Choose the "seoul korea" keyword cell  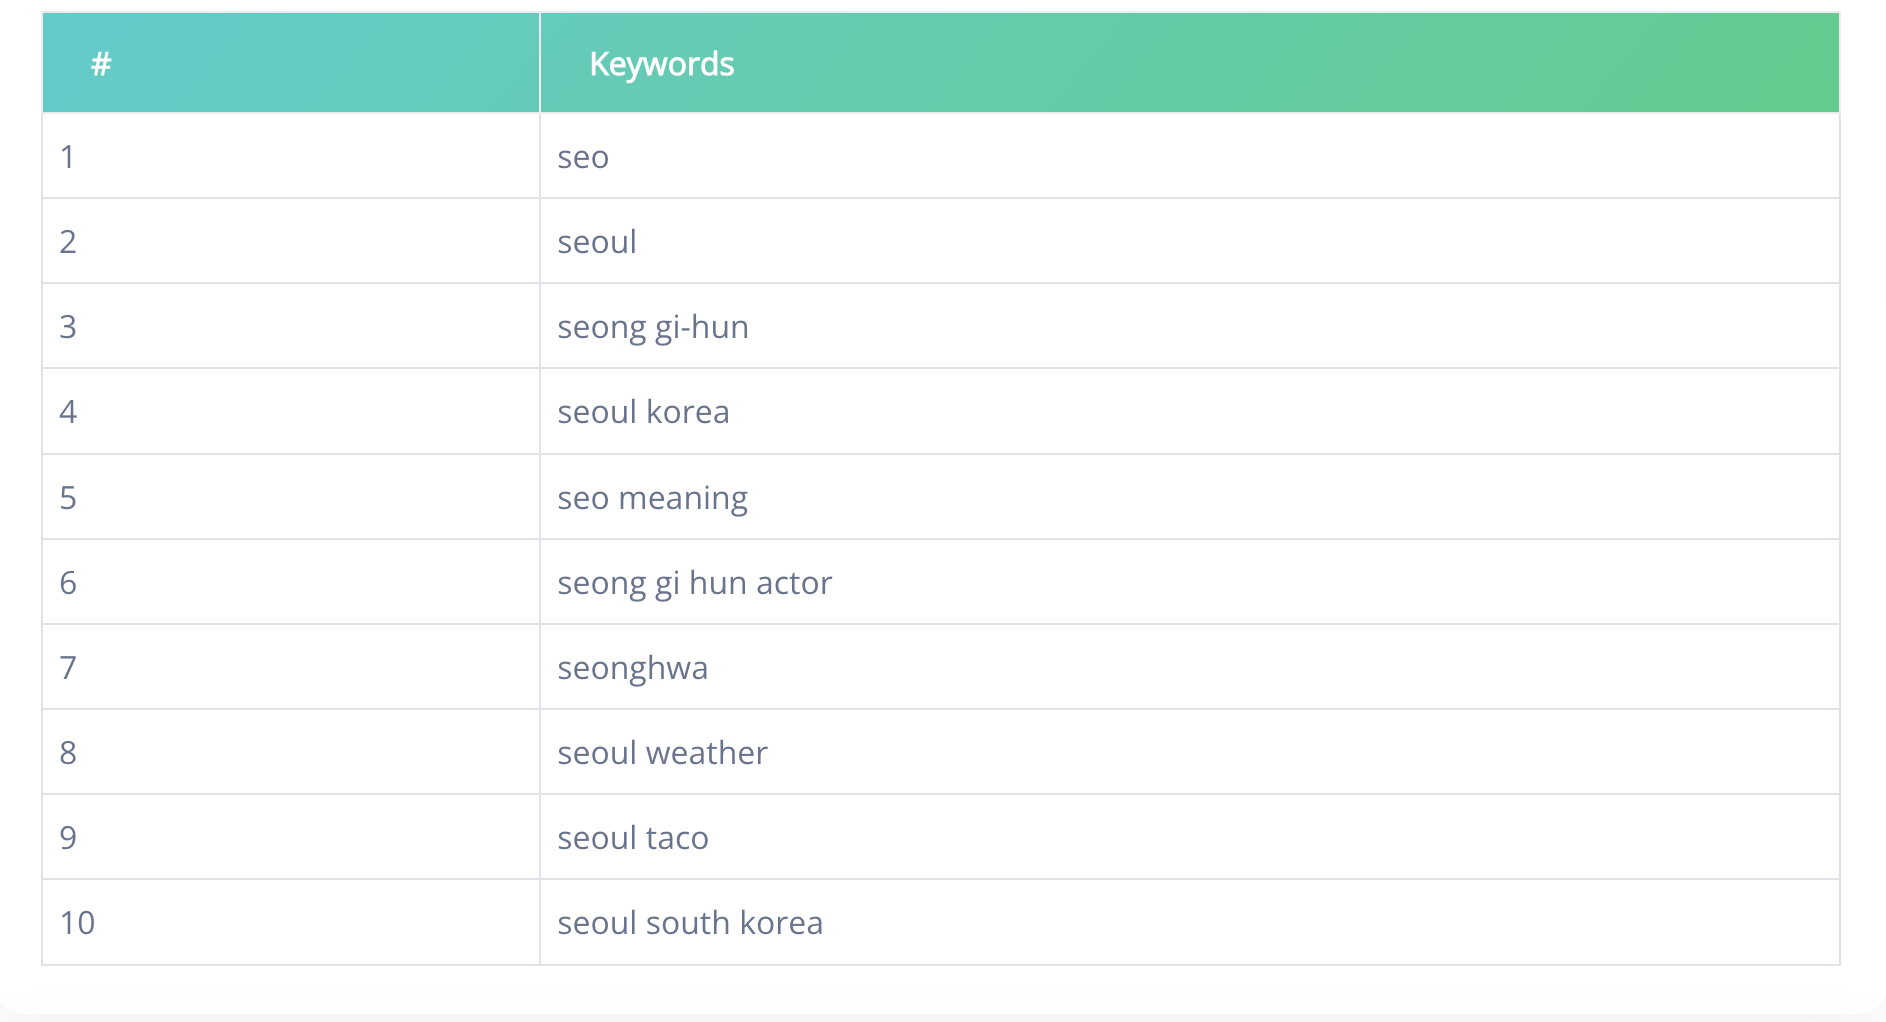643,412
